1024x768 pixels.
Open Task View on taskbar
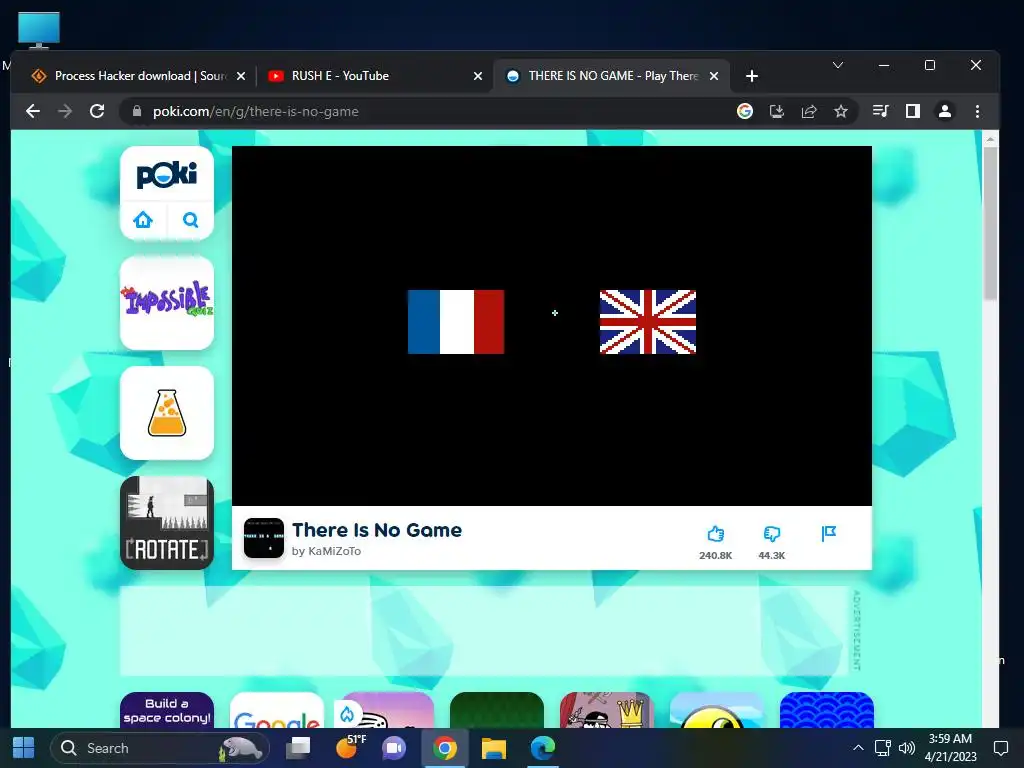tap(300, 748)
